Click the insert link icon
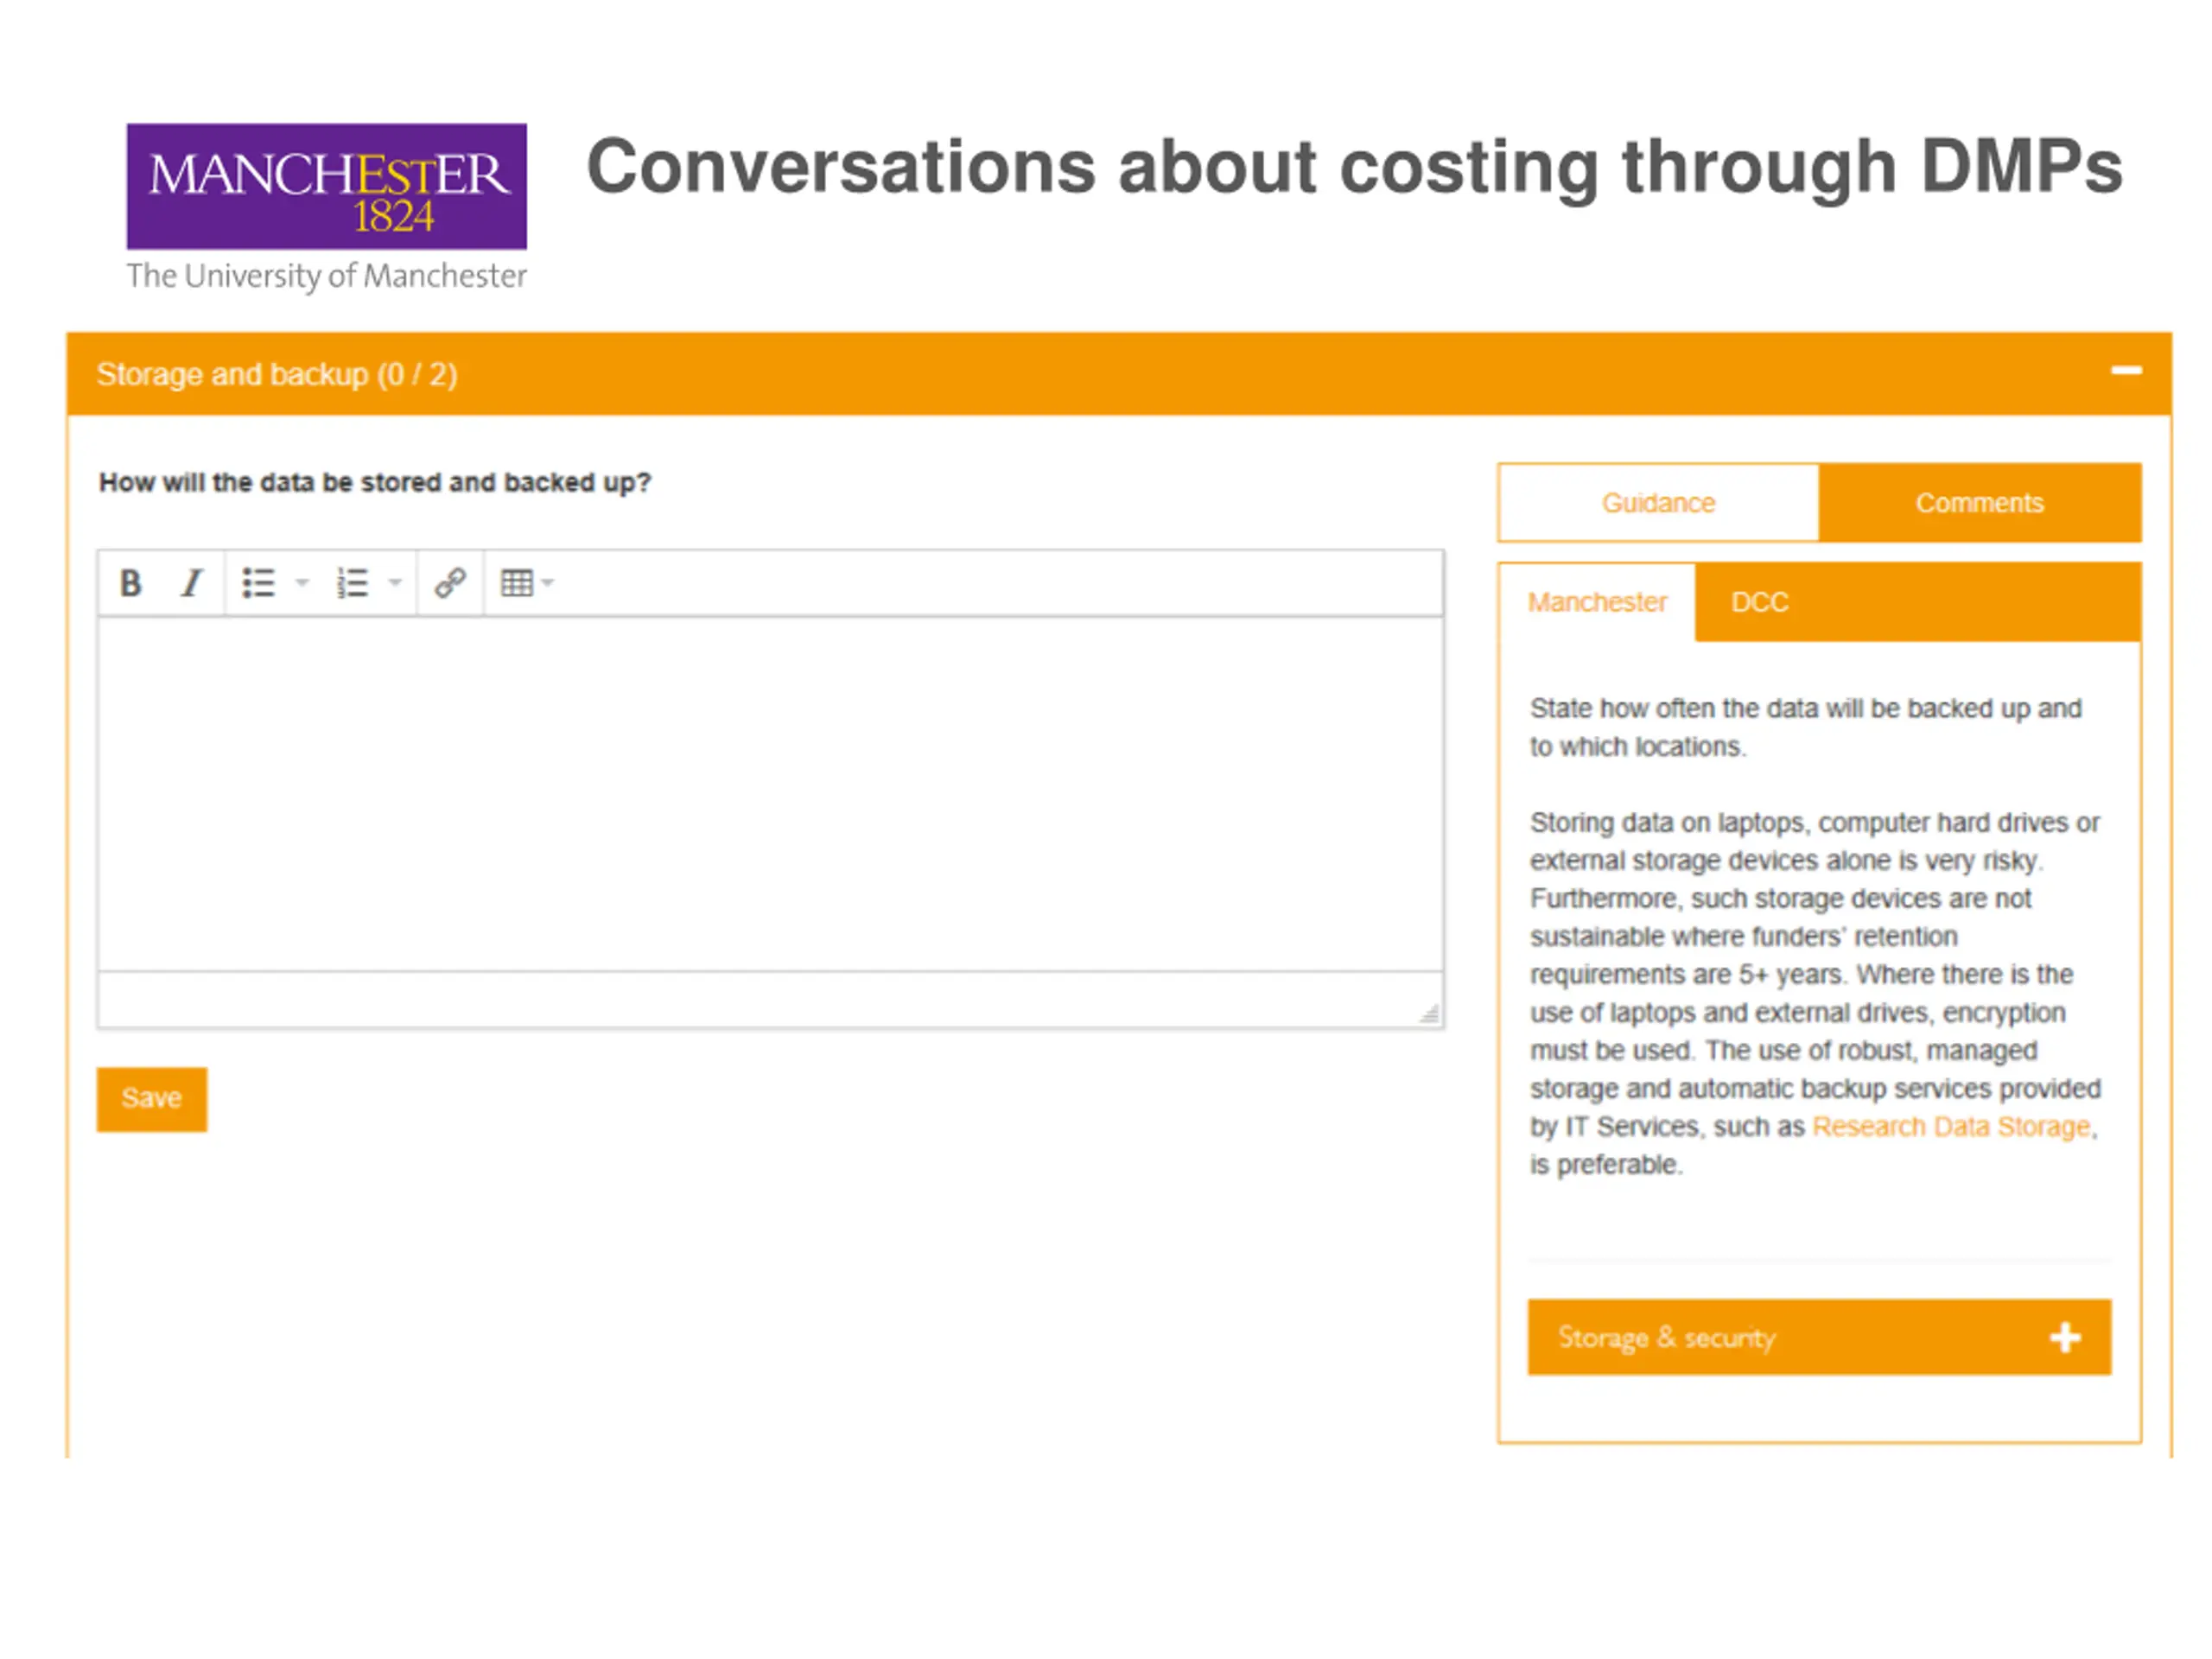2212x1659 pixels. 450,583
